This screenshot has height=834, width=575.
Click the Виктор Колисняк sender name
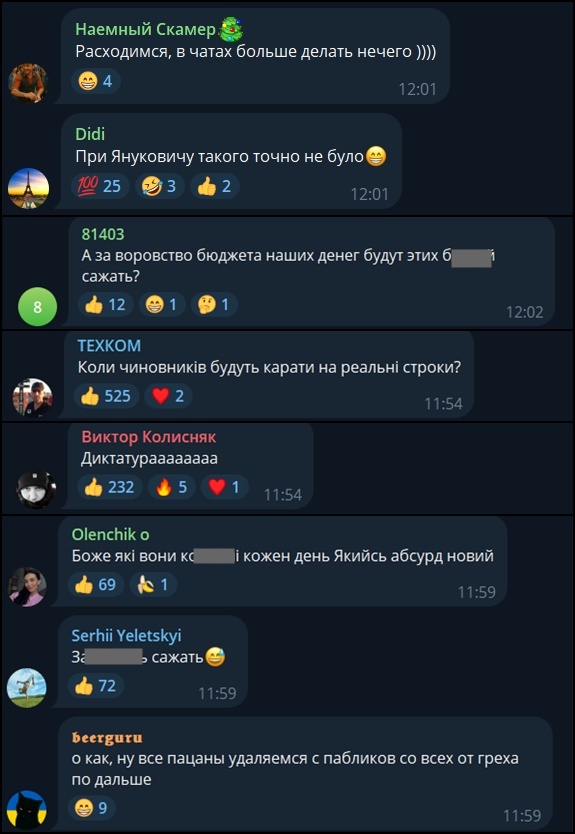(x=149, y=437)
